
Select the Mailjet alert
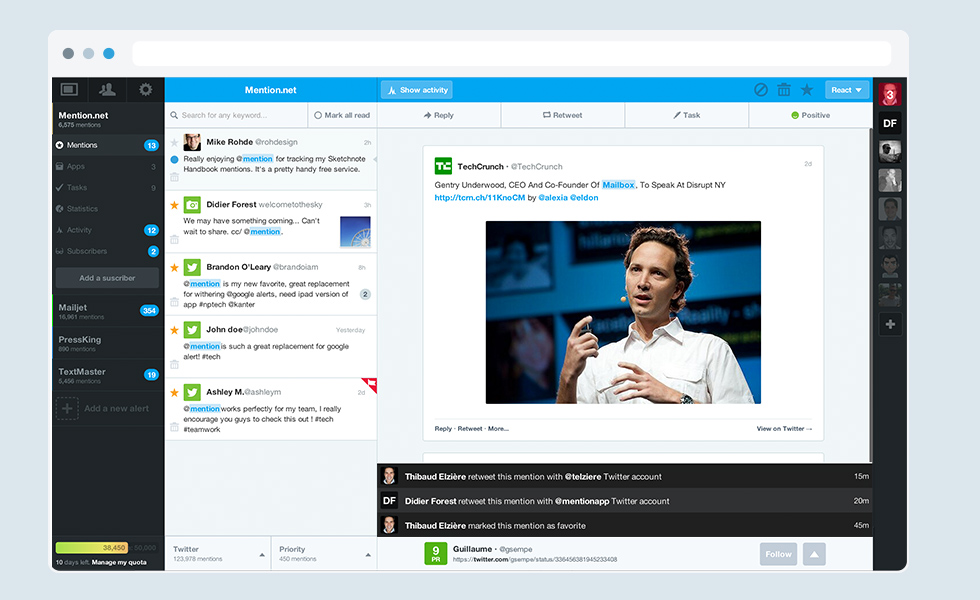point(108,311)
